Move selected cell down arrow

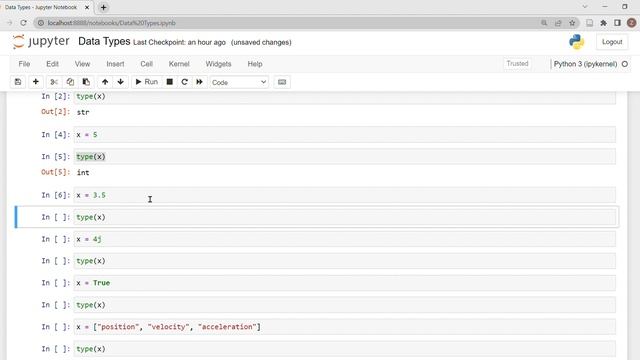(120, 82)
